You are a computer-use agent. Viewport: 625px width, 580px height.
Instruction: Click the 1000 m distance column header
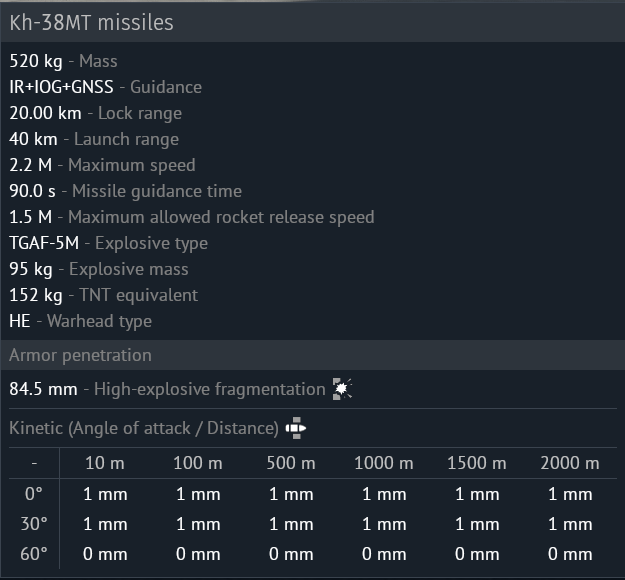[x=384, y=463]
